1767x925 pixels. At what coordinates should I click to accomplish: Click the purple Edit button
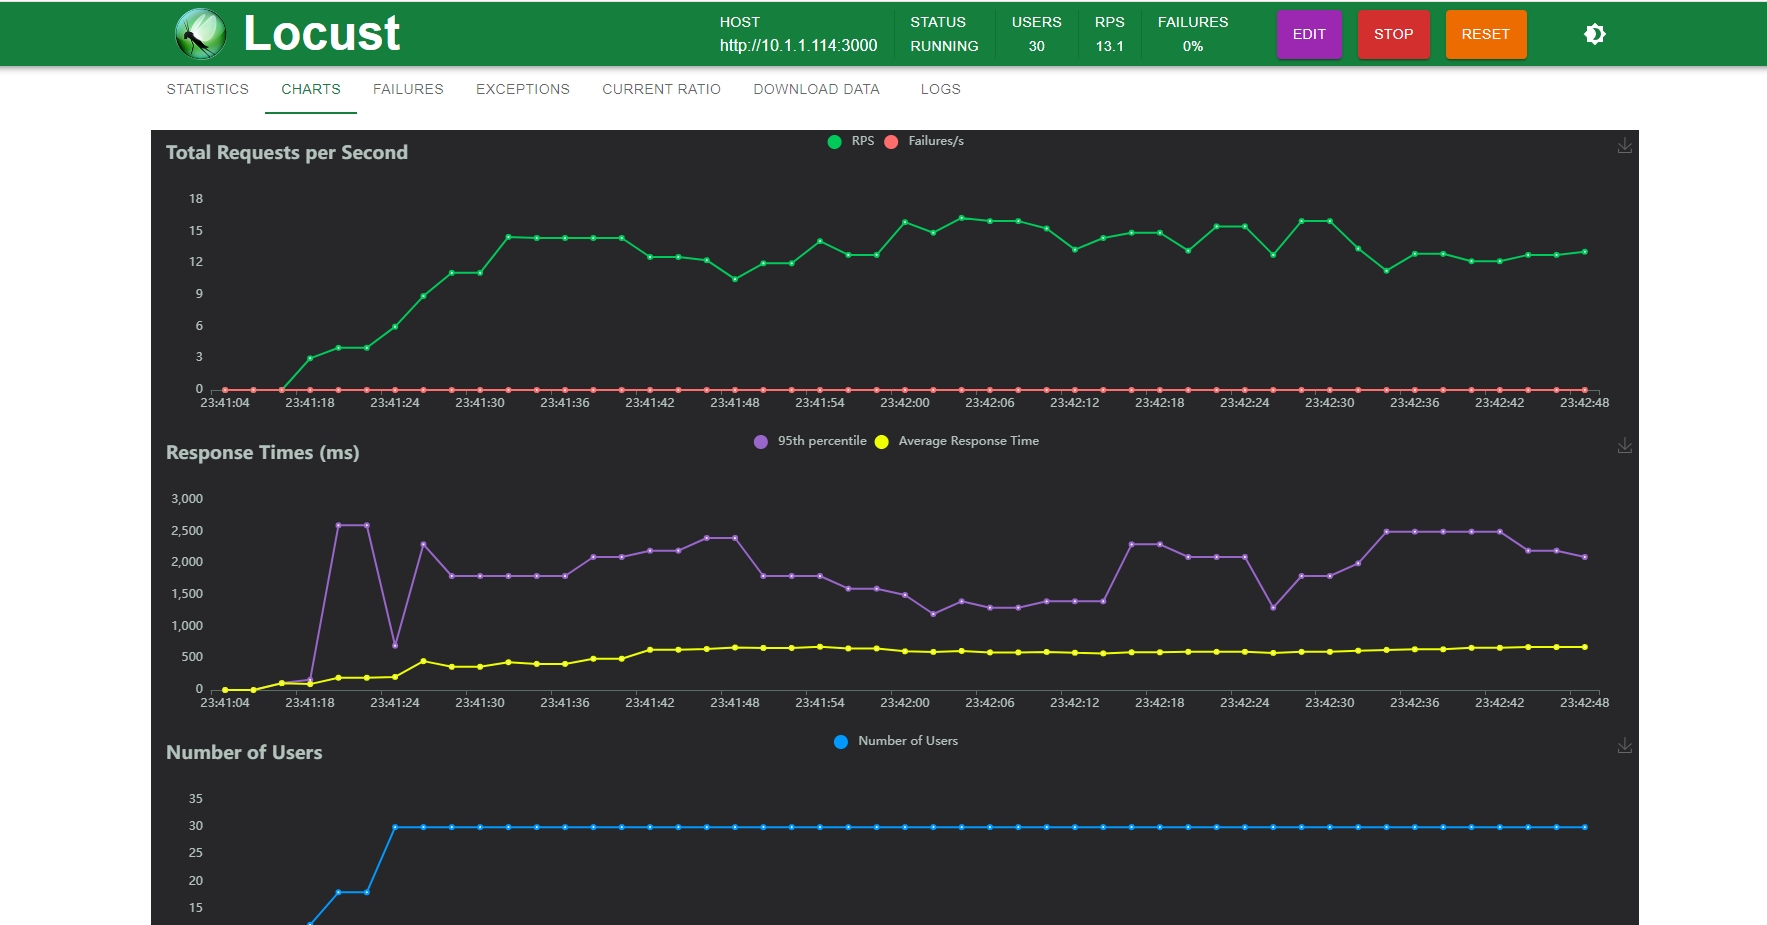click(x=1309, y=34)
